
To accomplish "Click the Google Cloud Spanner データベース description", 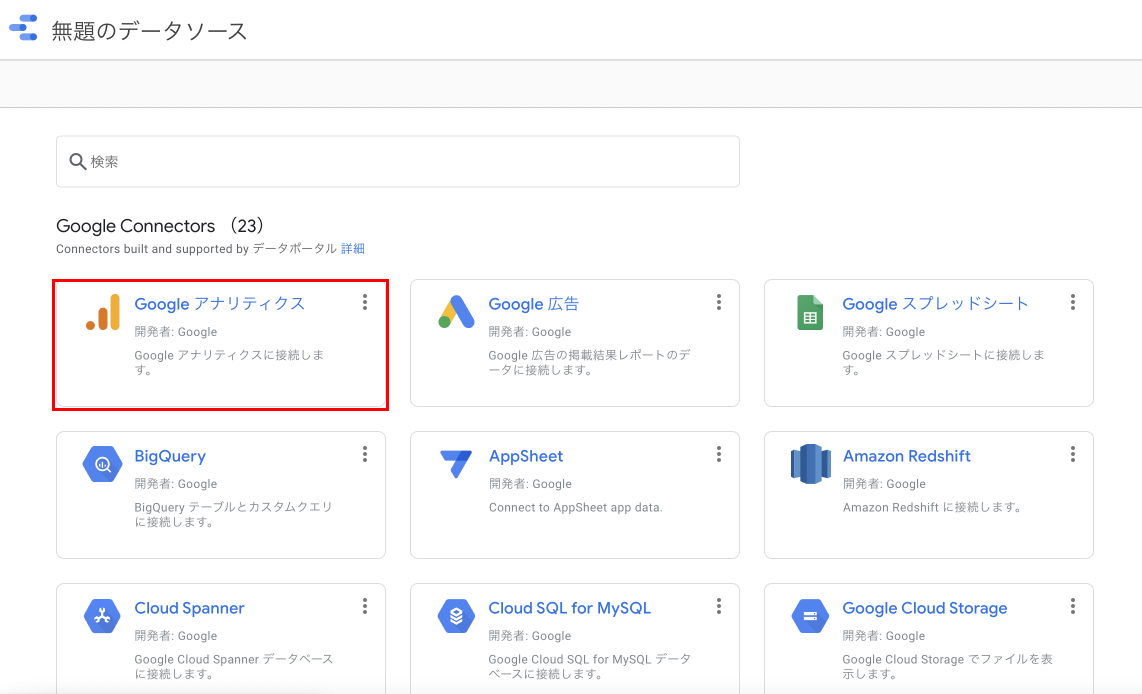I will click(x=234, y=666).
